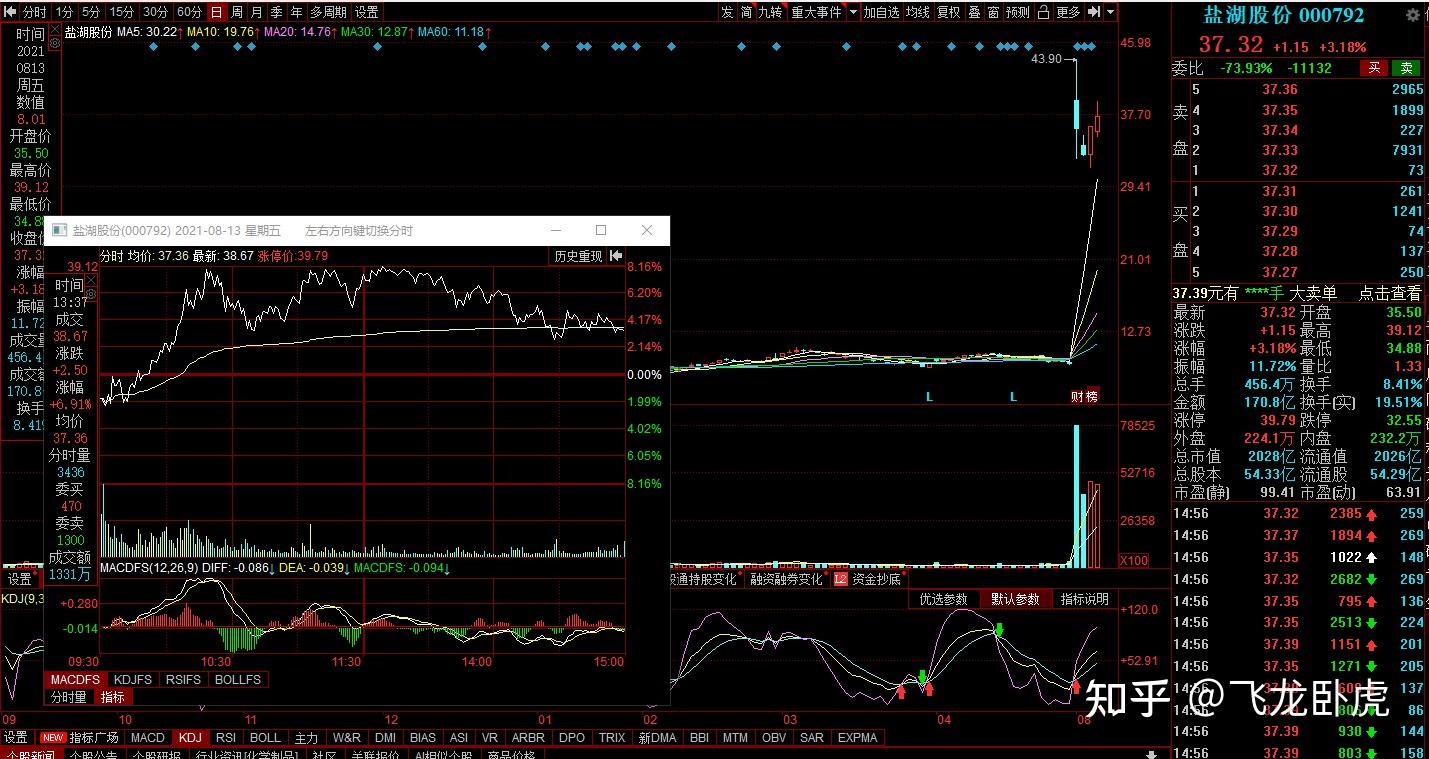Viewport: 1429px width, 759px height.
Task: Open the 指标说明 description
Action: (x=1085, y=599)
